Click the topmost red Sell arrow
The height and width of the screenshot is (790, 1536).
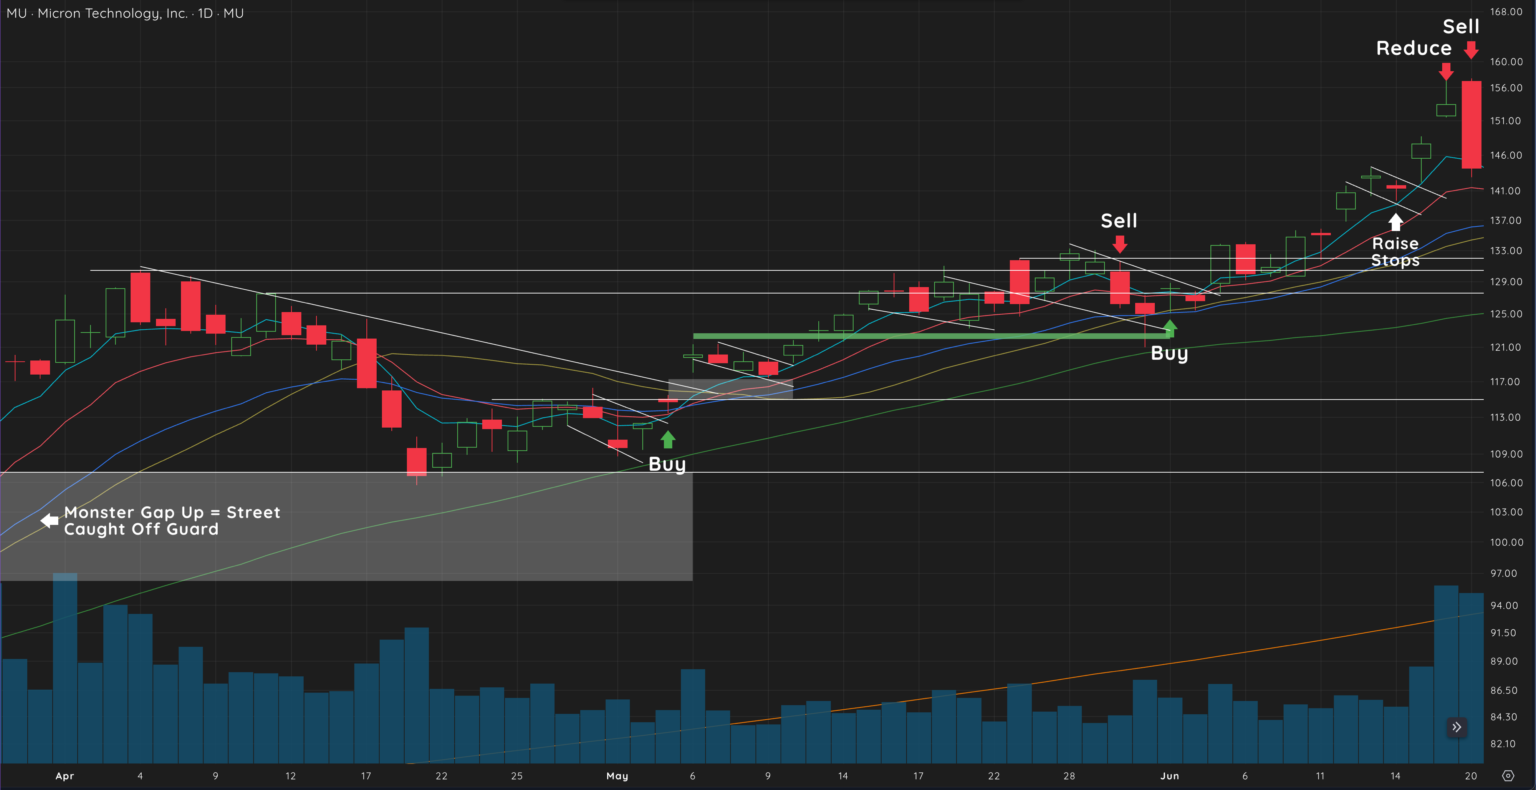(x=1471, y=49)
